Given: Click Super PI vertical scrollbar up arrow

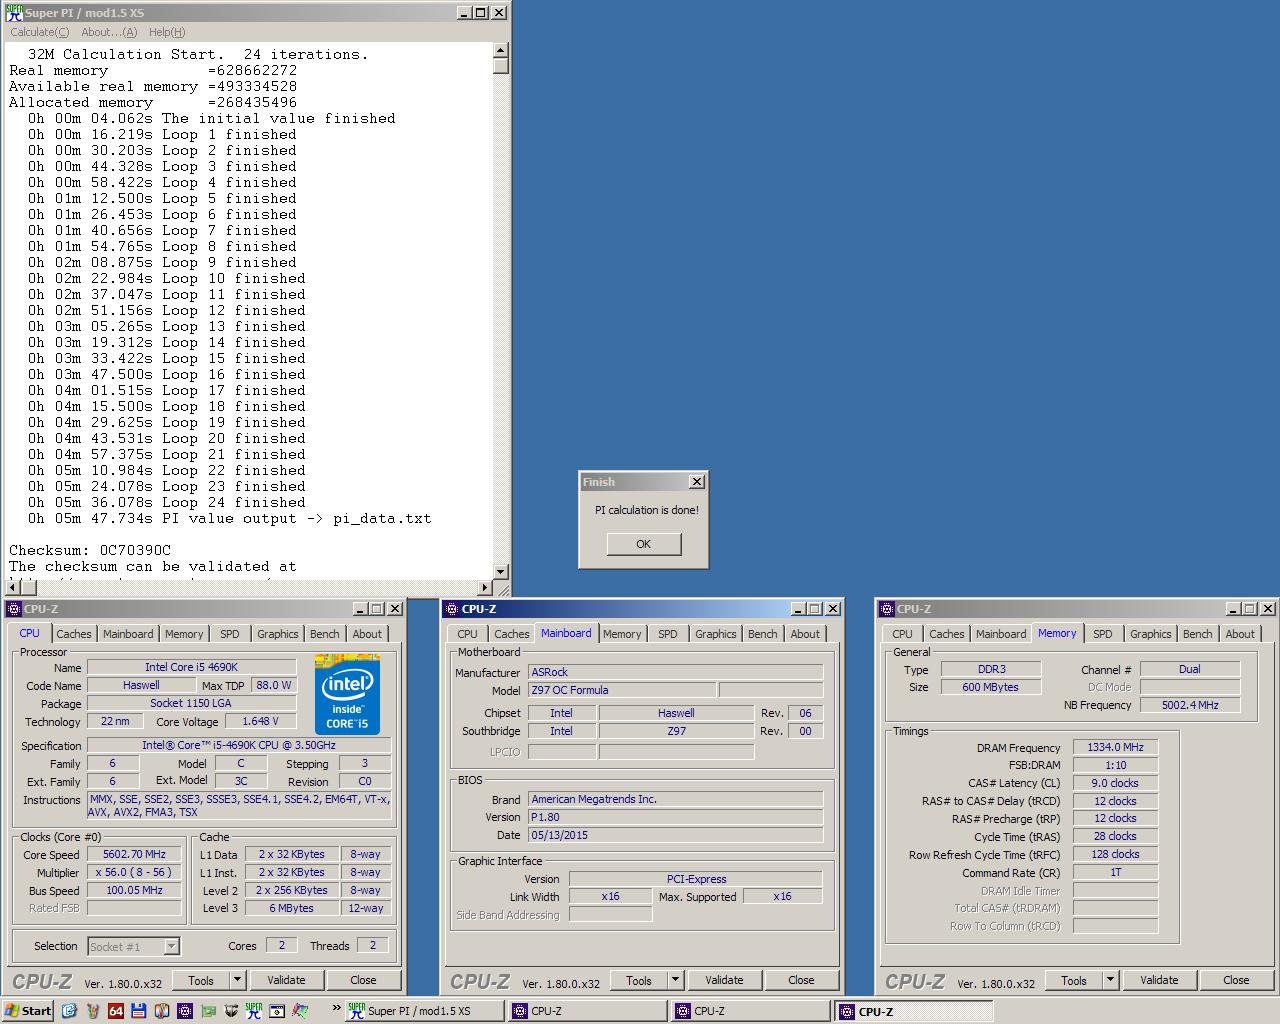Looking at the screenshot, I should click(x=501, y=50).
